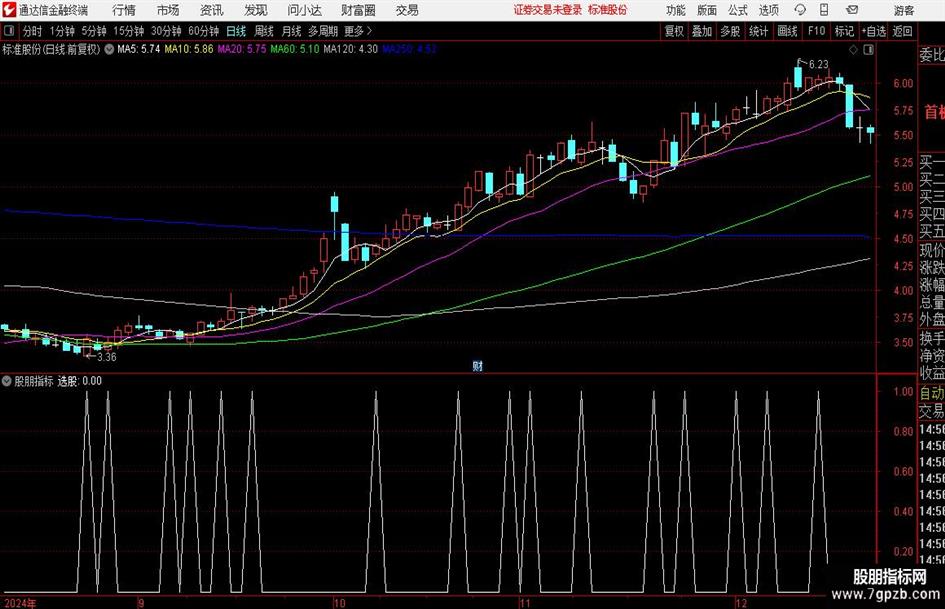Screen dimensions: 945x609
Task: Click the MA120: 4.30 label
Action: click(x=351, y=49)
